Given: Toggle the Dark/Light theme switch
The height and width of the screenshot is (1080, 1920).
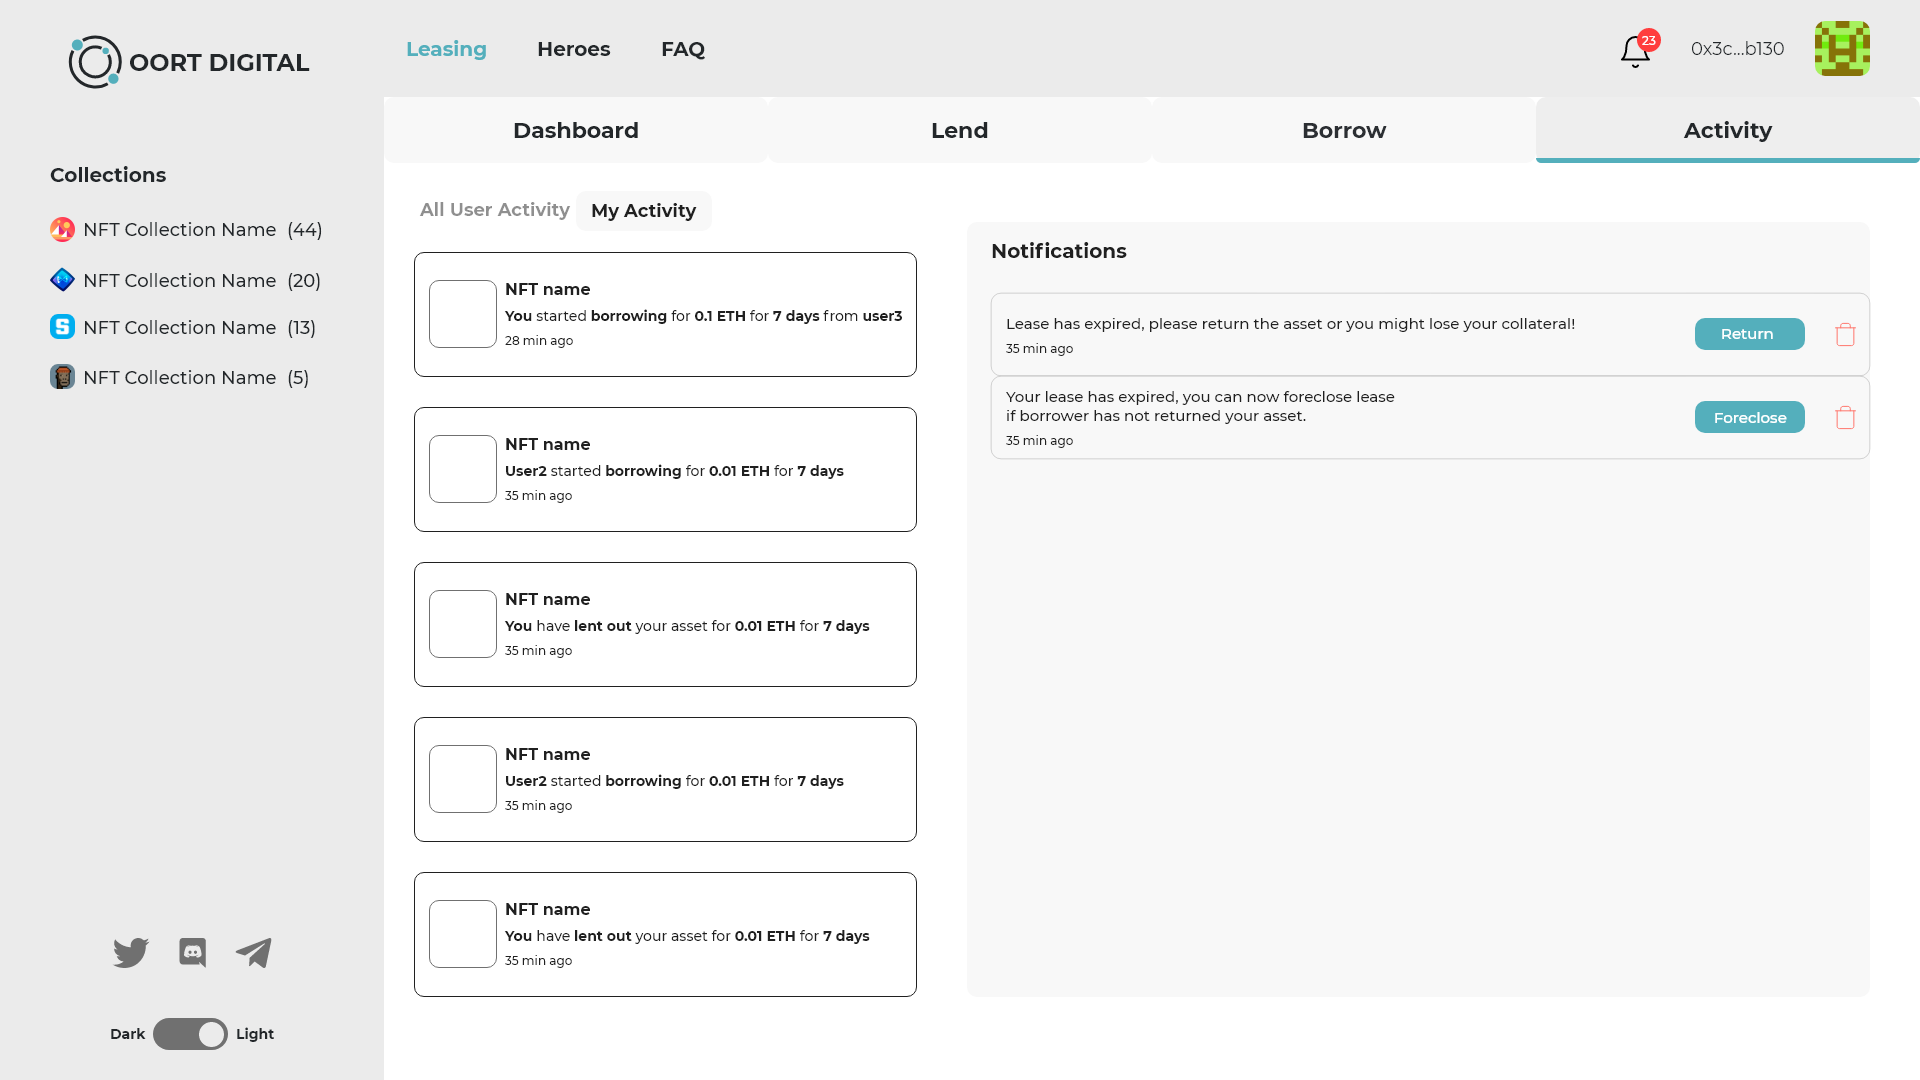Looking at the screenshot, I should [x=190, y=1034].
